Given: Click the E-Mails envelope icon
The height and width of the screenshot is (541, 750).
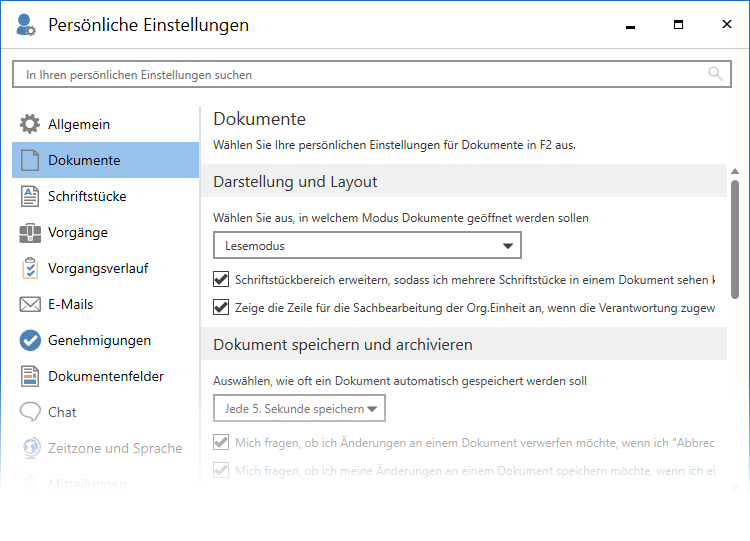Looking at the screenshot, I should [30, 305].
